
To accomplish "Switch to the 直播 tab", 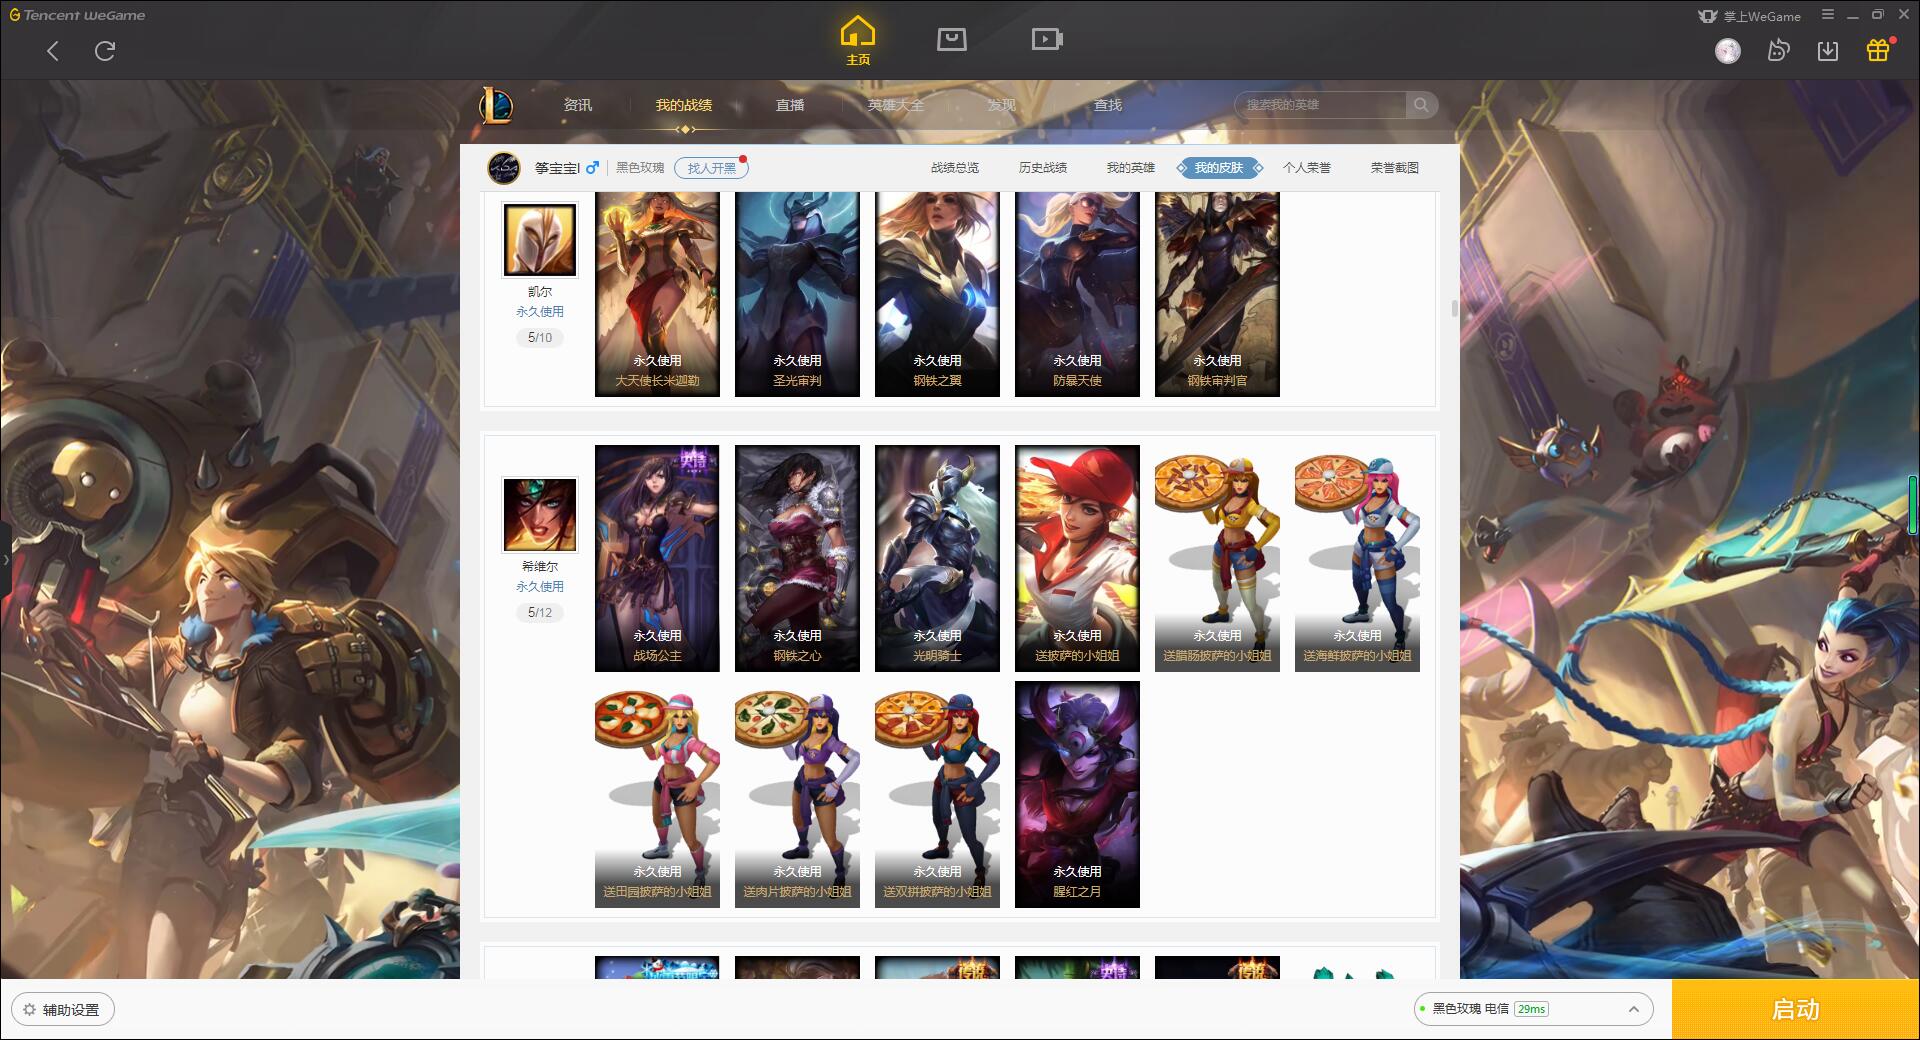I will pos(790,105).
